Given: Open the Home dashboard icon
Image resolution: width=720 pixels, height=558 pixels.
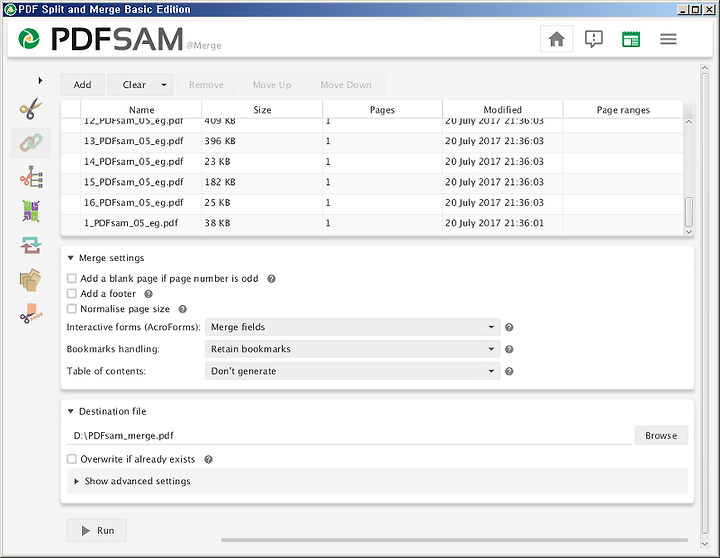Looking at the screenshot, I should pyautogui.click(x=556, y=39).
